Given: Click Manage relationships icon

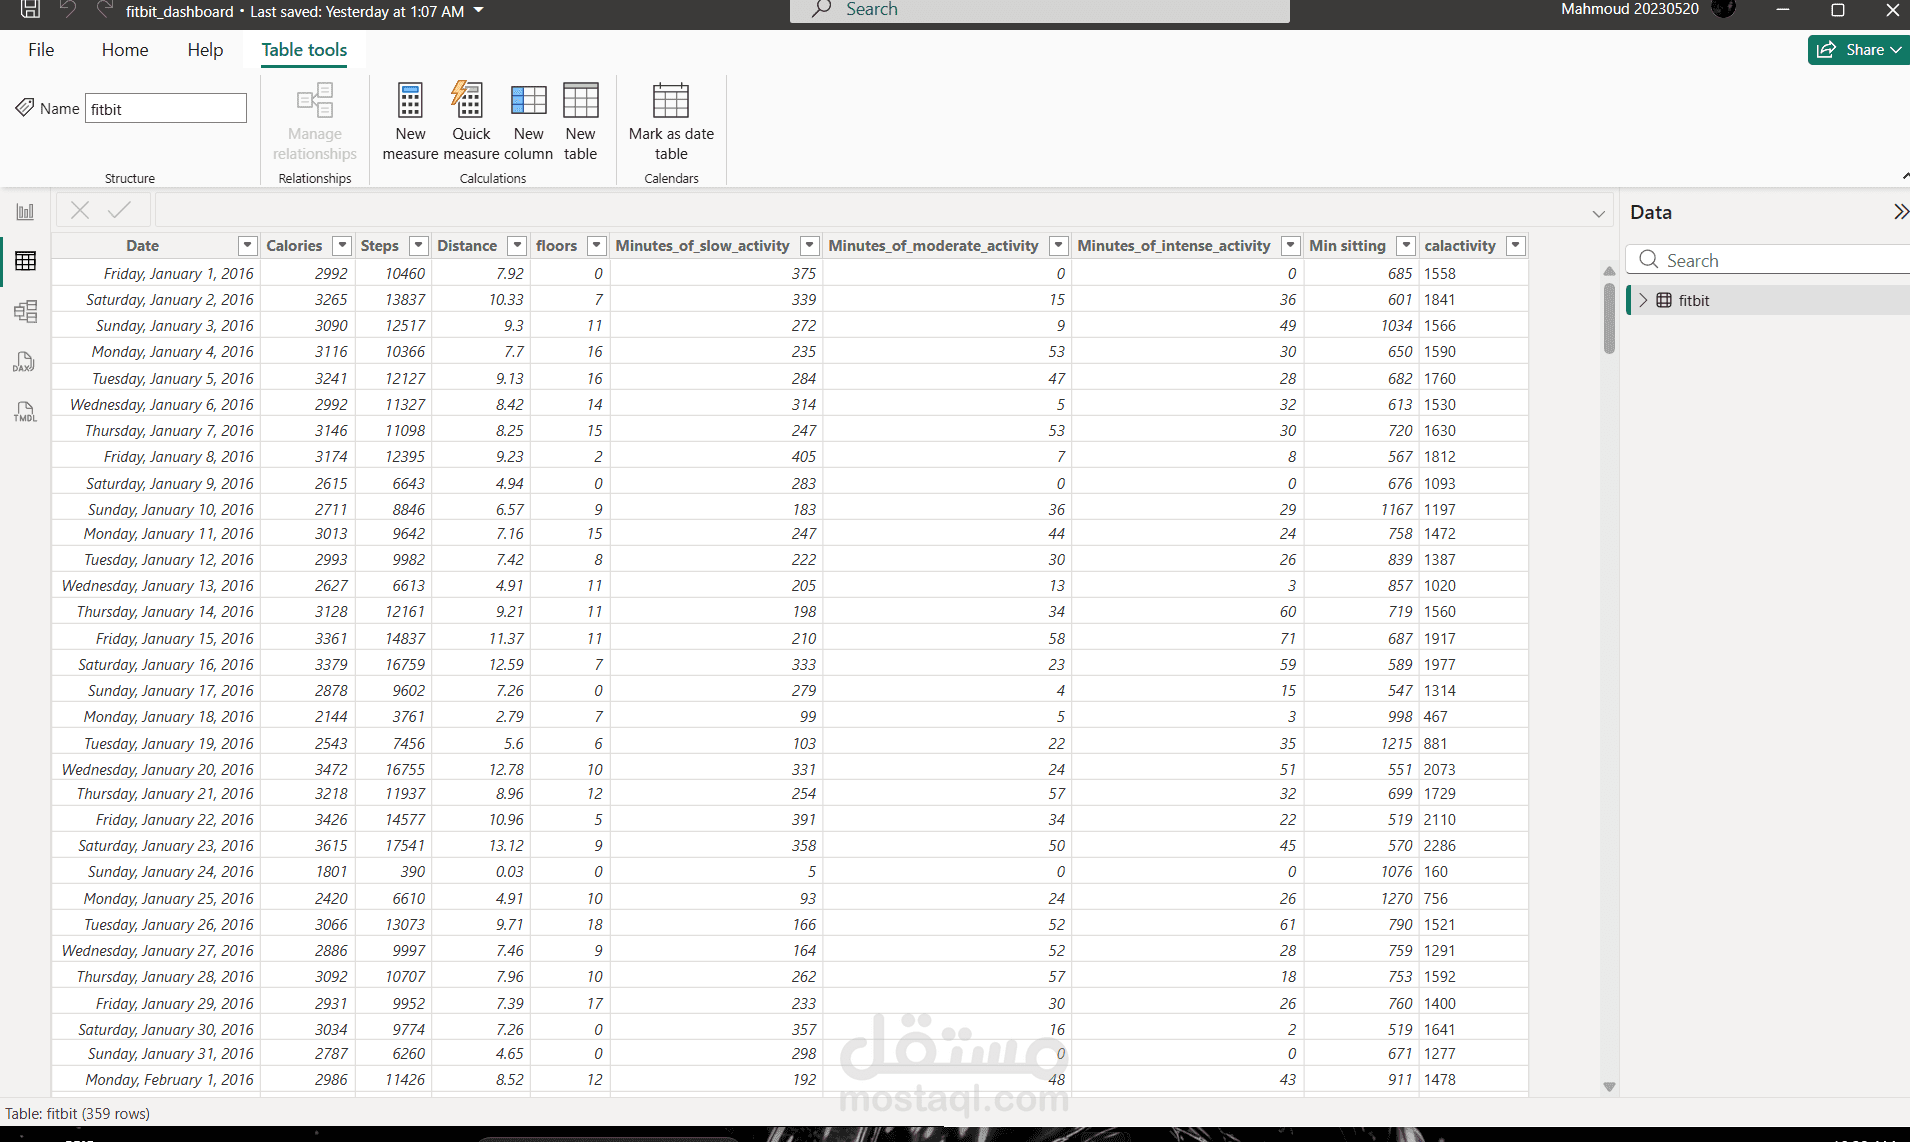Looking at the screenshot, I should (315, 100).
